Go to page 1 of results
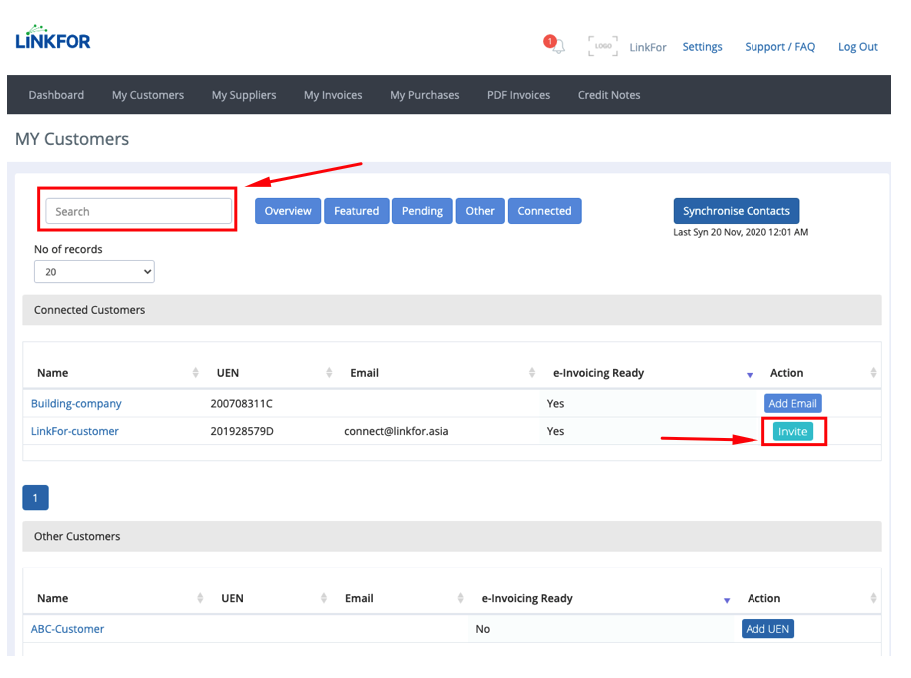911x678 pixels. (x=35, y=498)
